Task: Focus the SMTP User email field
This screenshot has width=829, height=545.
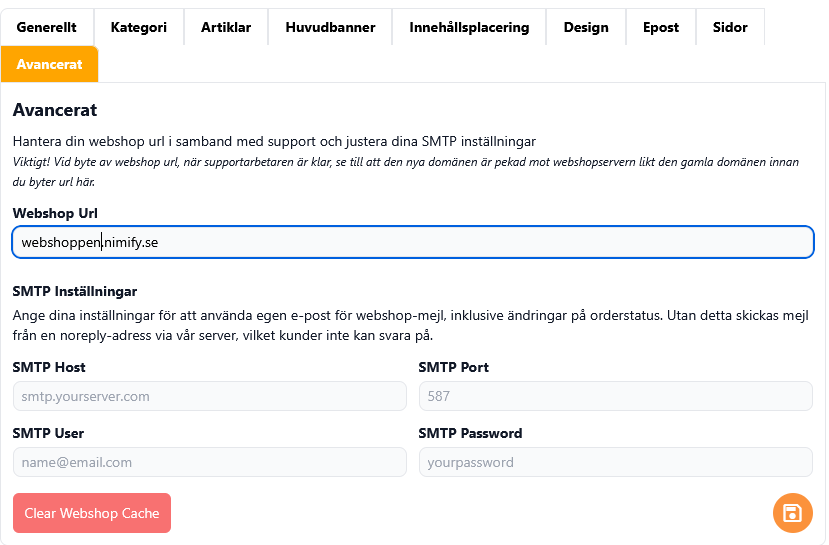Action: coord(209,462)
